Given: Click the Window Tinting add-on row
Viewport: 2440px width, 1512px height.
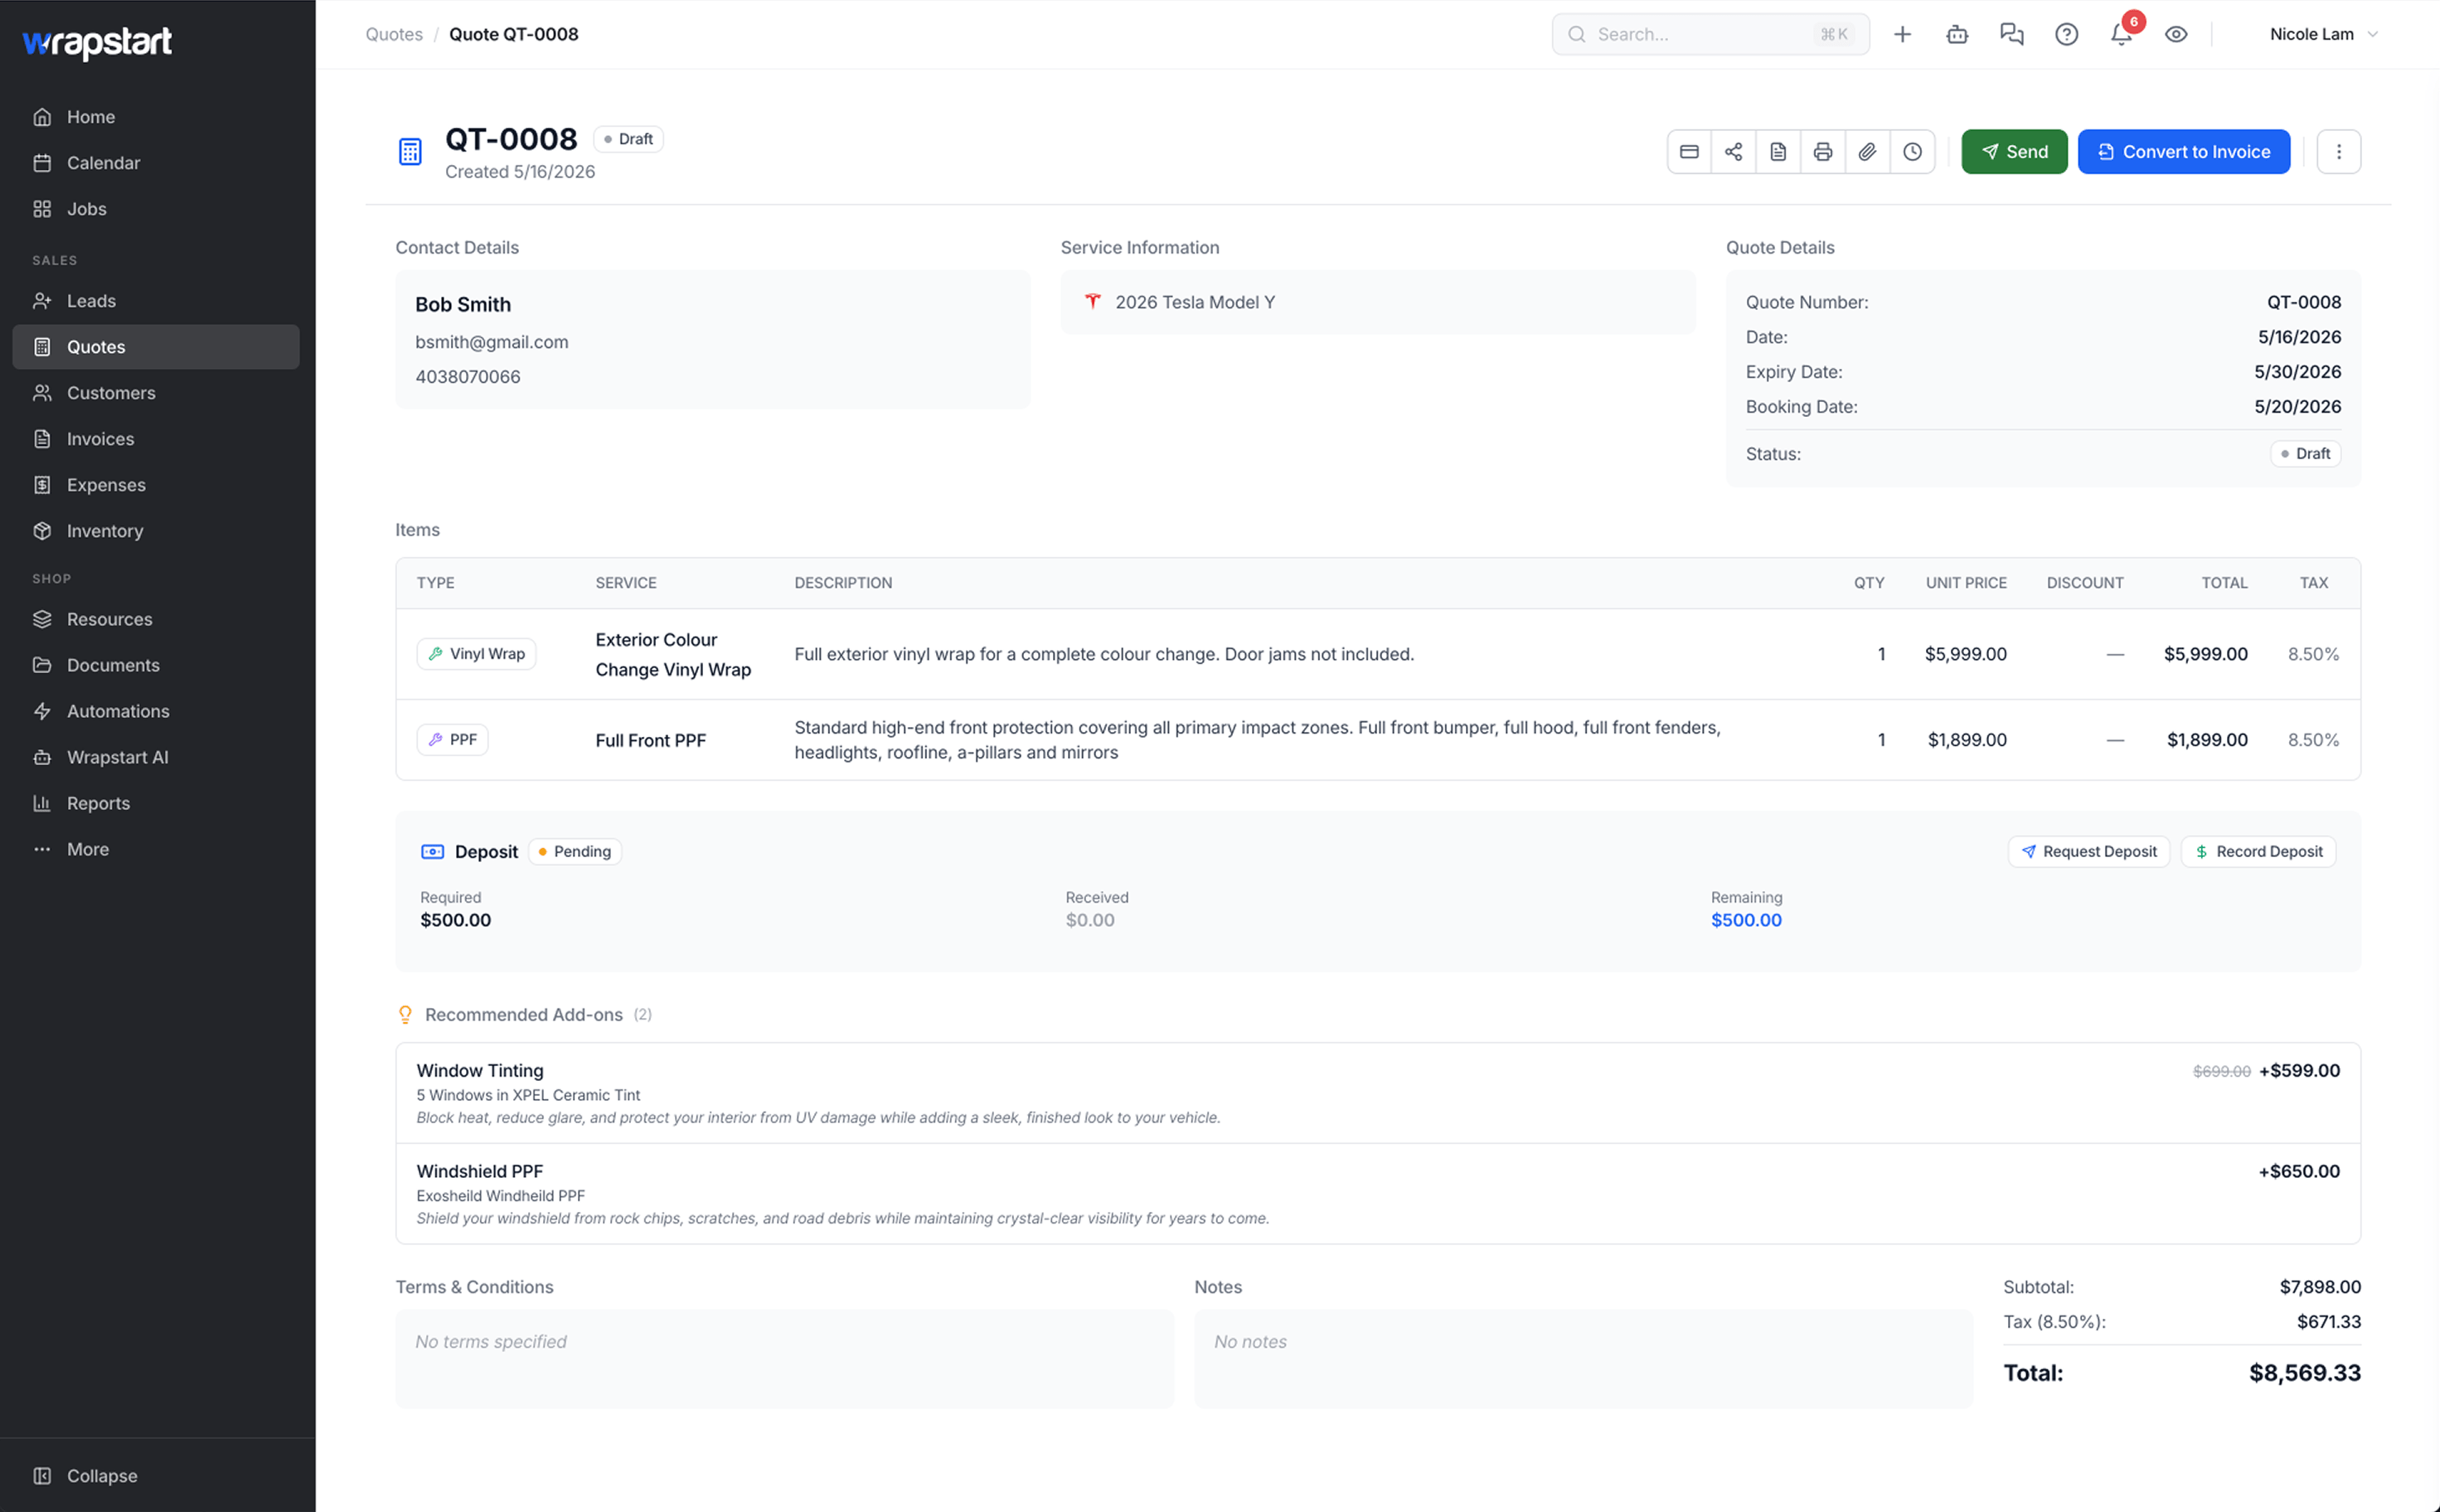Looking at the screenshot, I should pyautogui.click(x=1378, y=1093).
